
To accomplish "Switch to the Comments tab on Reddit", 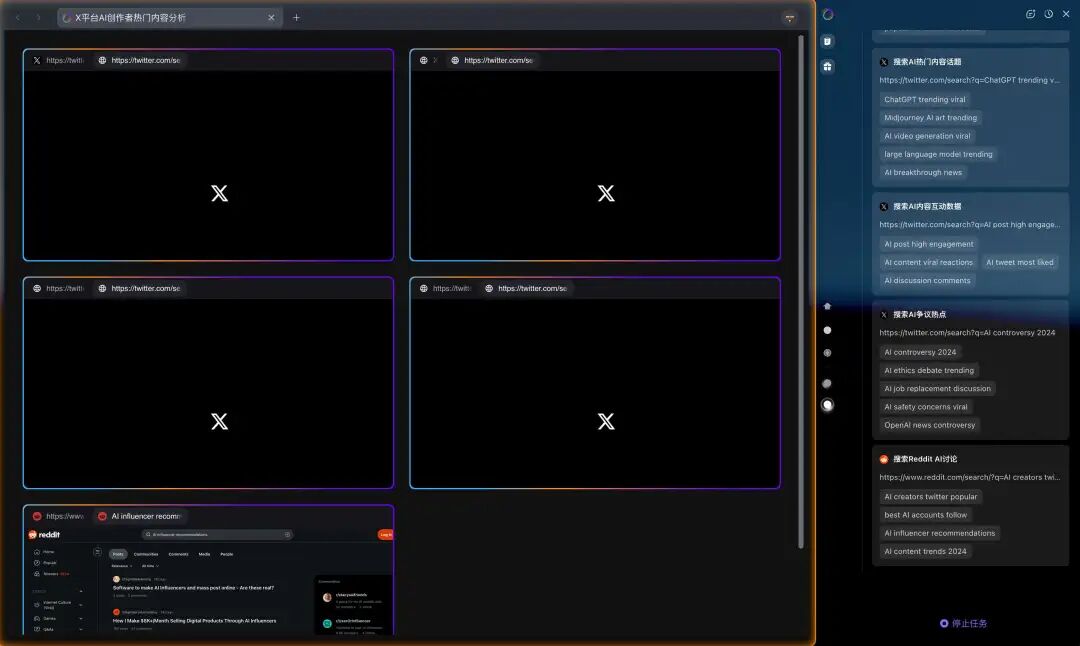I will coord(178,554).
